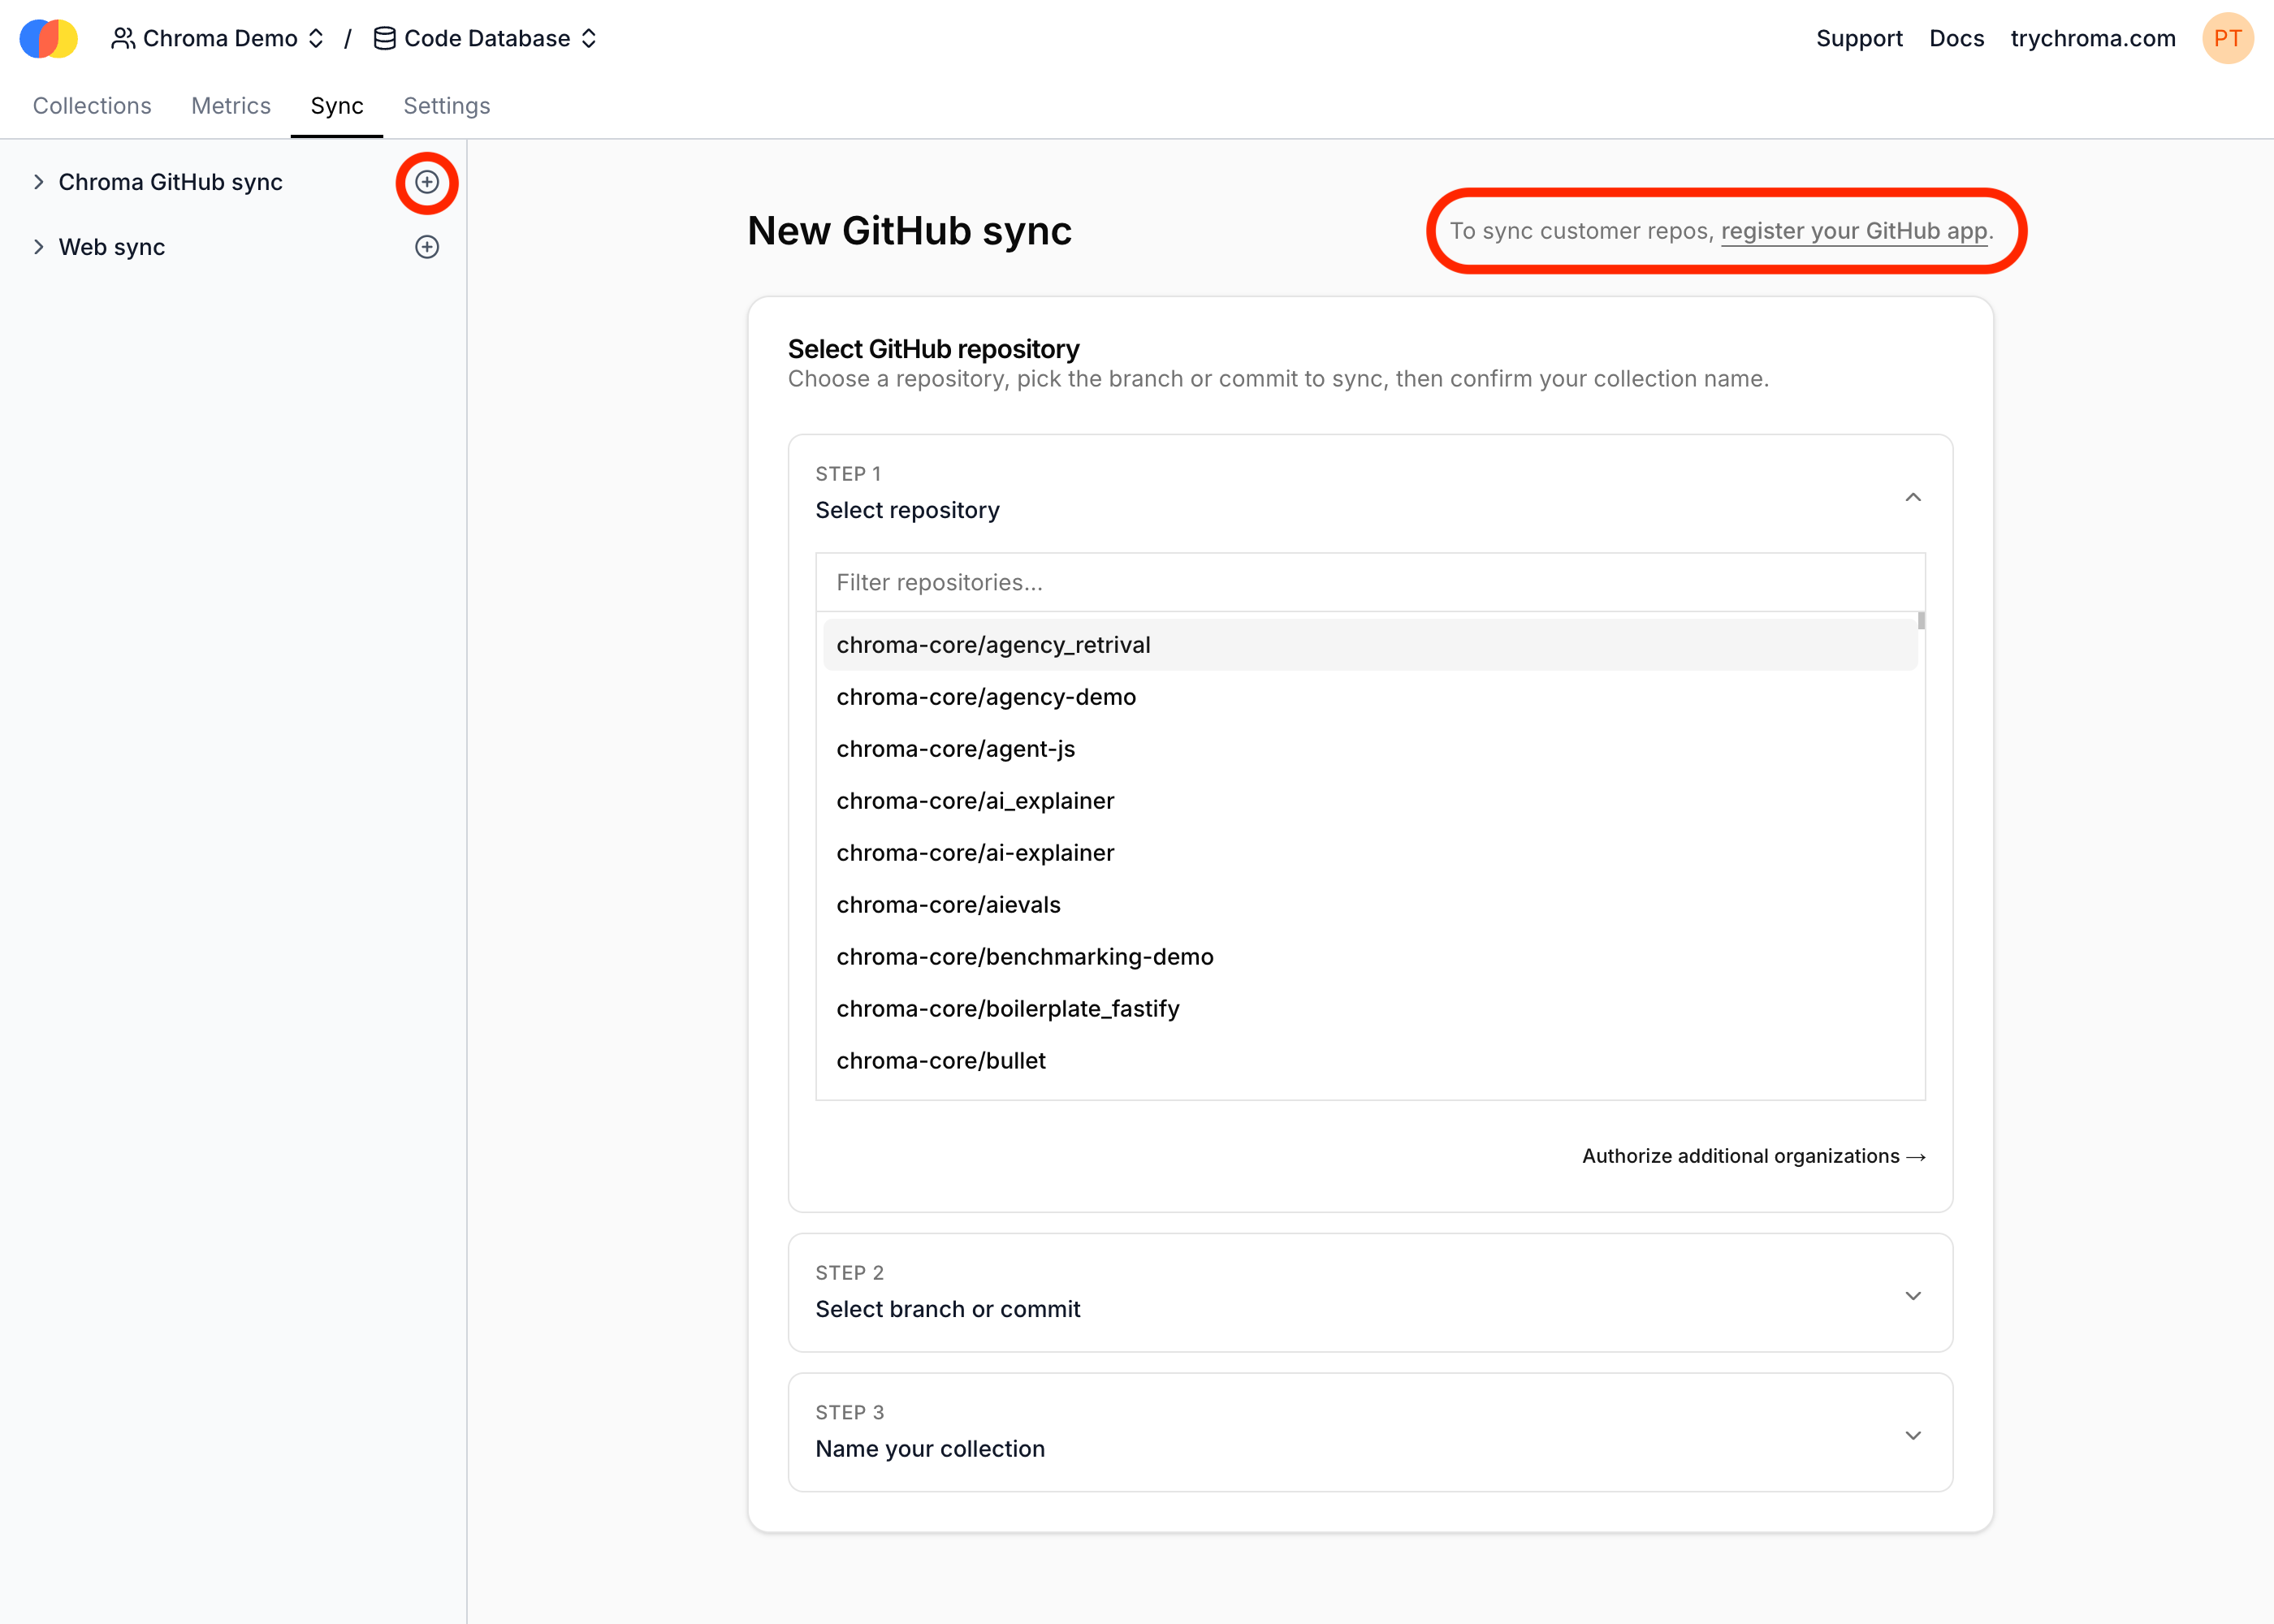Open the Docs link
The height and width of the screenshot is (1624, 2274).
pyautogui.click(x=1956, y=39)
